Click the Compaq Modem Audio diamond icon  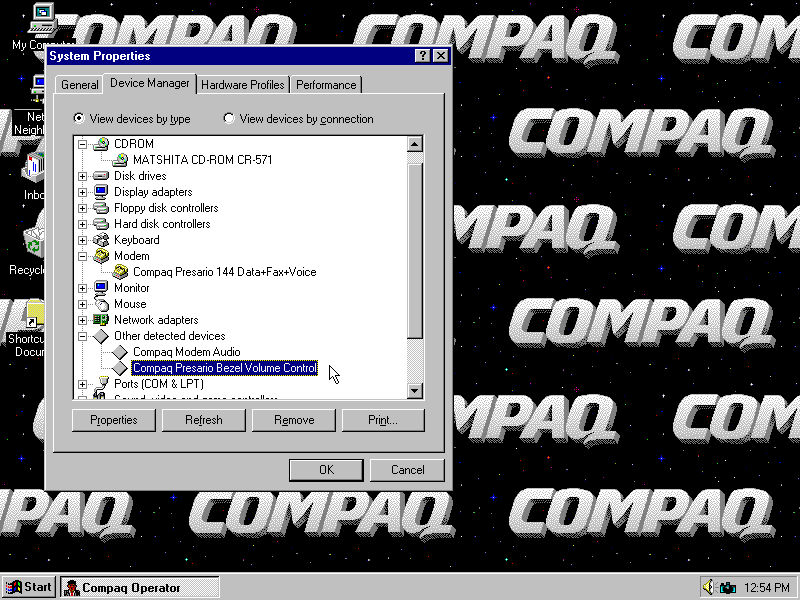[x=120, y=352]
